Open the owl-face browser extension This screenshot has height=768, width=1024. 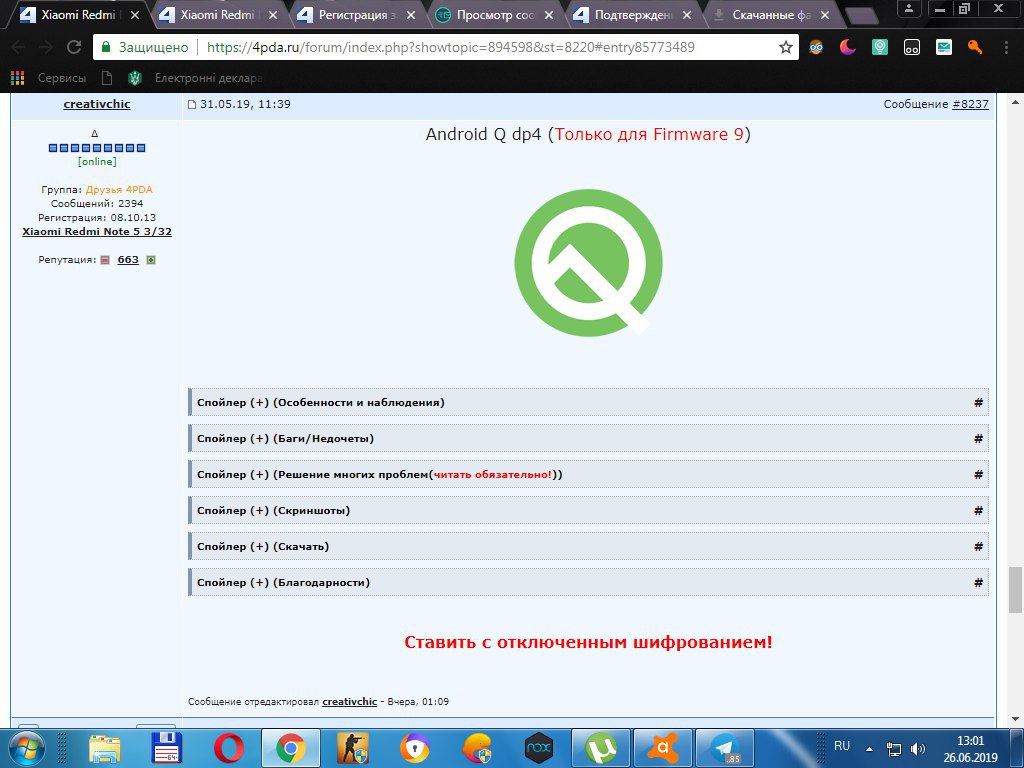point(816,47)
